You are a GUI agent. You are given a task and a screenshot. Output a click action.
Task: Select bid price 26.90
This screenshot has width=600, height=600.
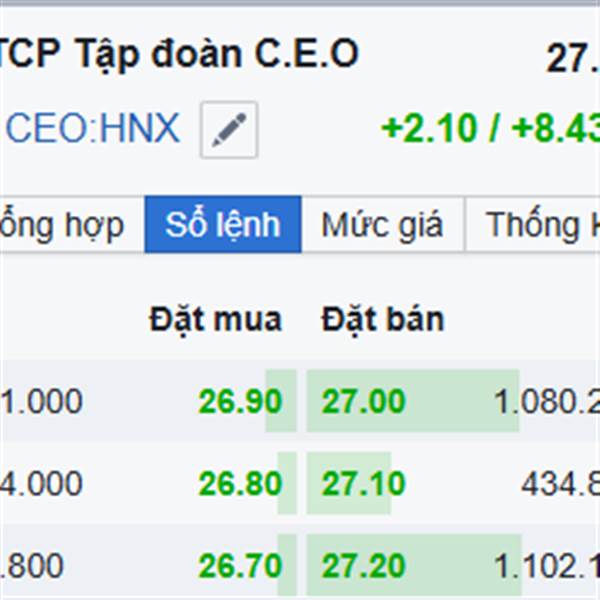pyautogui.click(x=240, y=402)
